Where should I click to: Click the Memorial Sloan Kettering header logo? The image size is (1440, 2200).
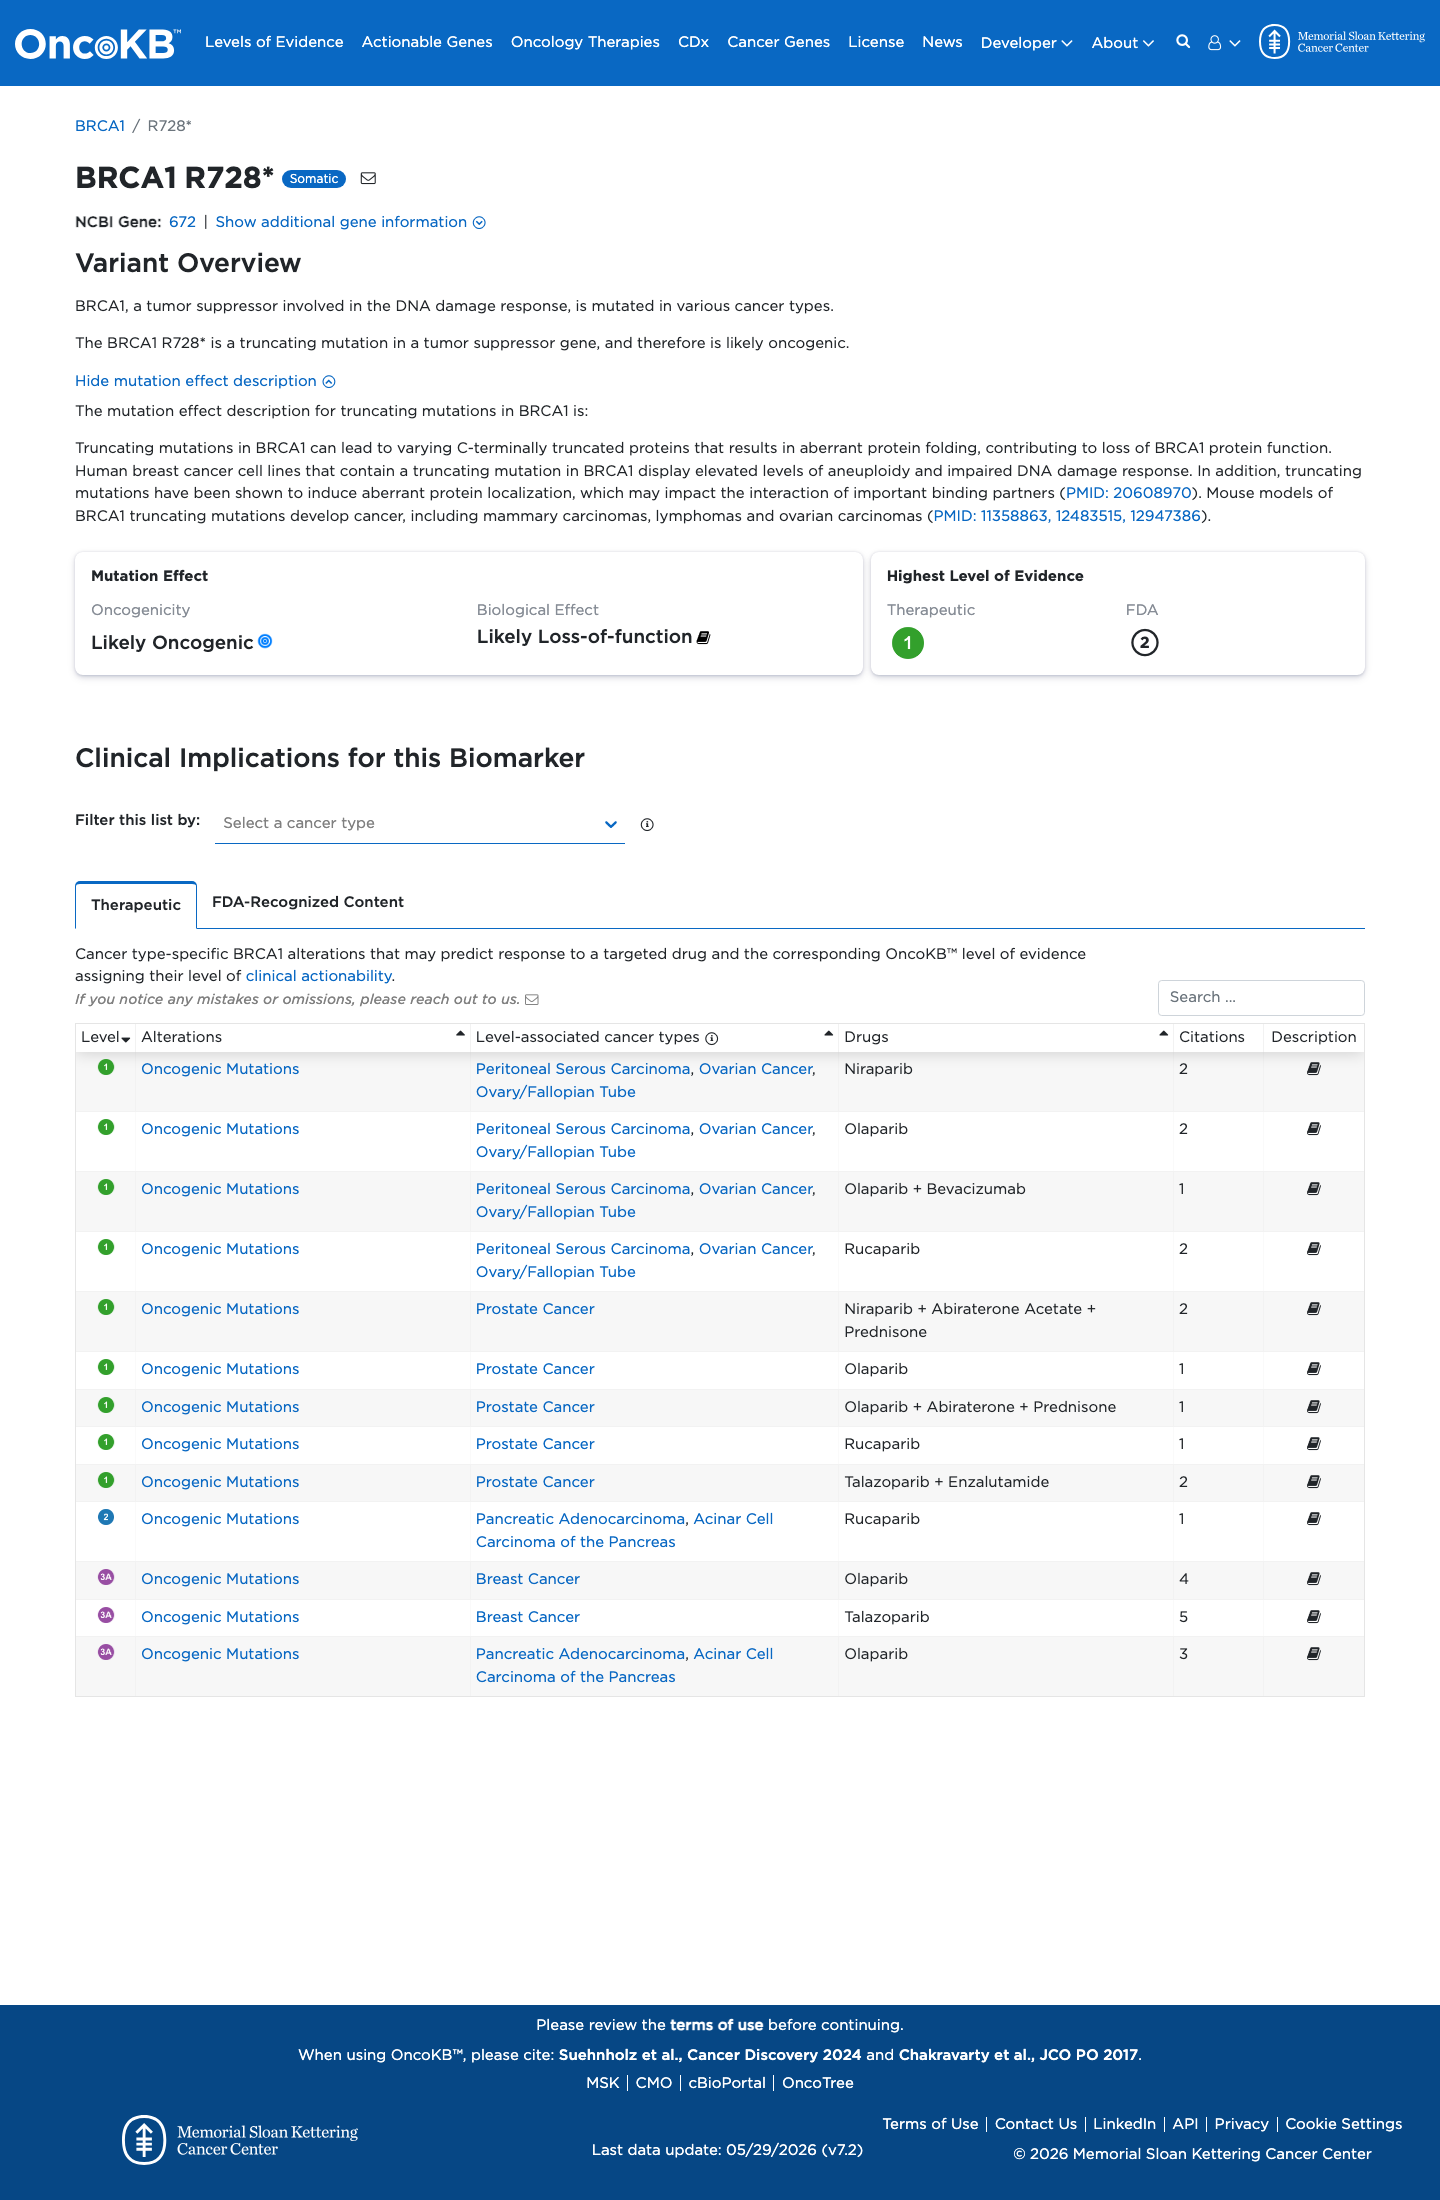pyautogui.click(x=1342, y=42)
